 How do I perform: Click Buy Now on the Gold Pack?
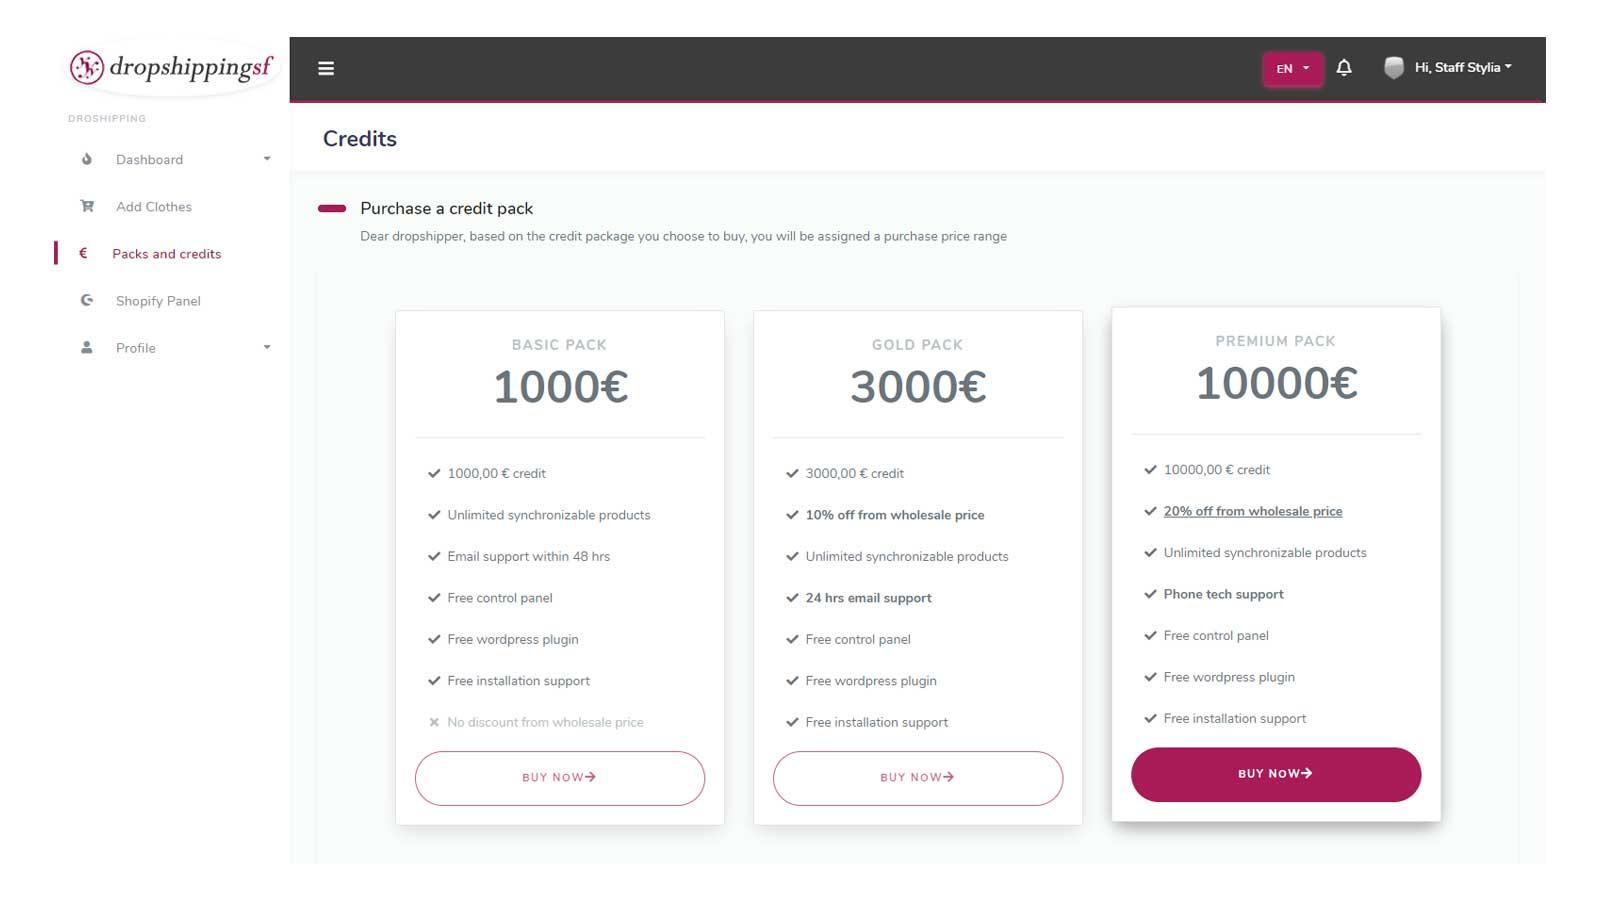(917, 777)
